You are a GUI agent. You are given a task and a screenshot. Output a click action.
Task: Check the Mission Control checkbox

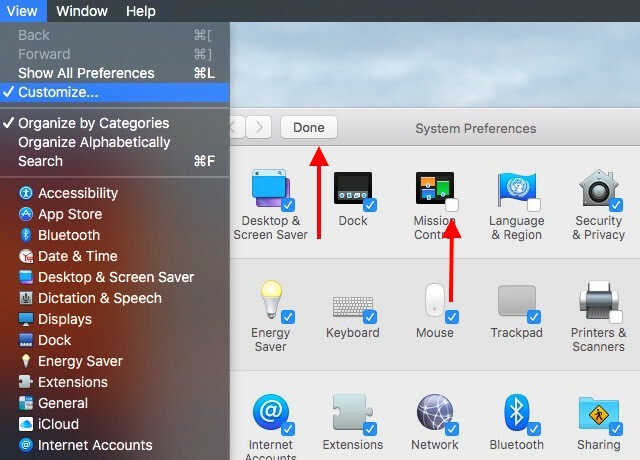coord(452,205)
